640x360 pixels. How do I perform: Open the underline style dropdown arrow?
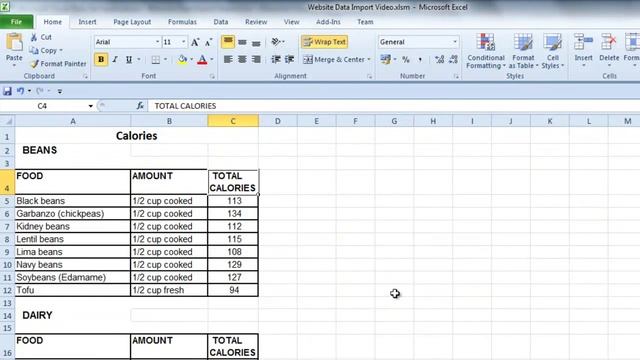click(139, 60)
